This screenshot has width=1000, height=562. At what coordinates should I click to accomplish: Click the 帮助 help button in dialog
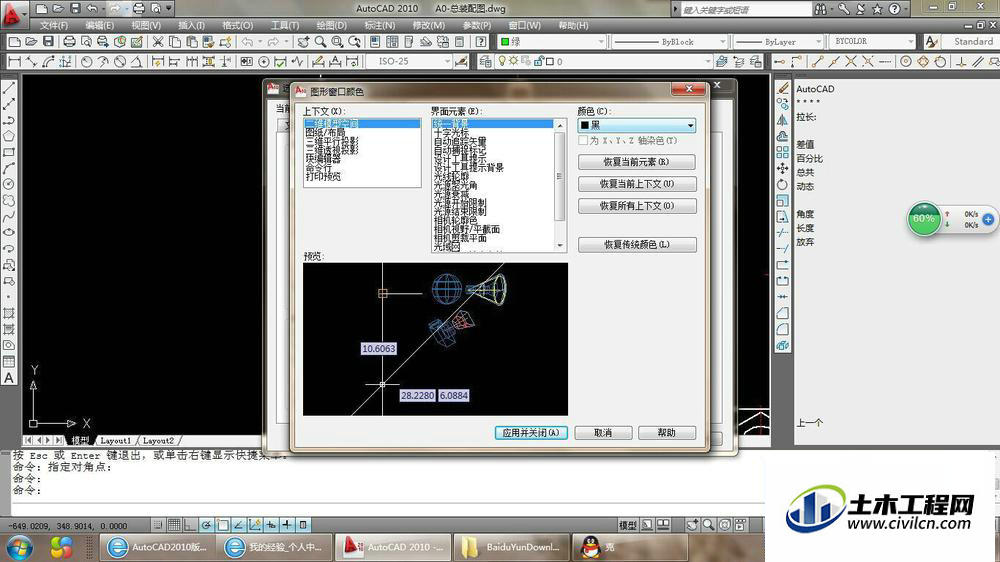point(666,433)
